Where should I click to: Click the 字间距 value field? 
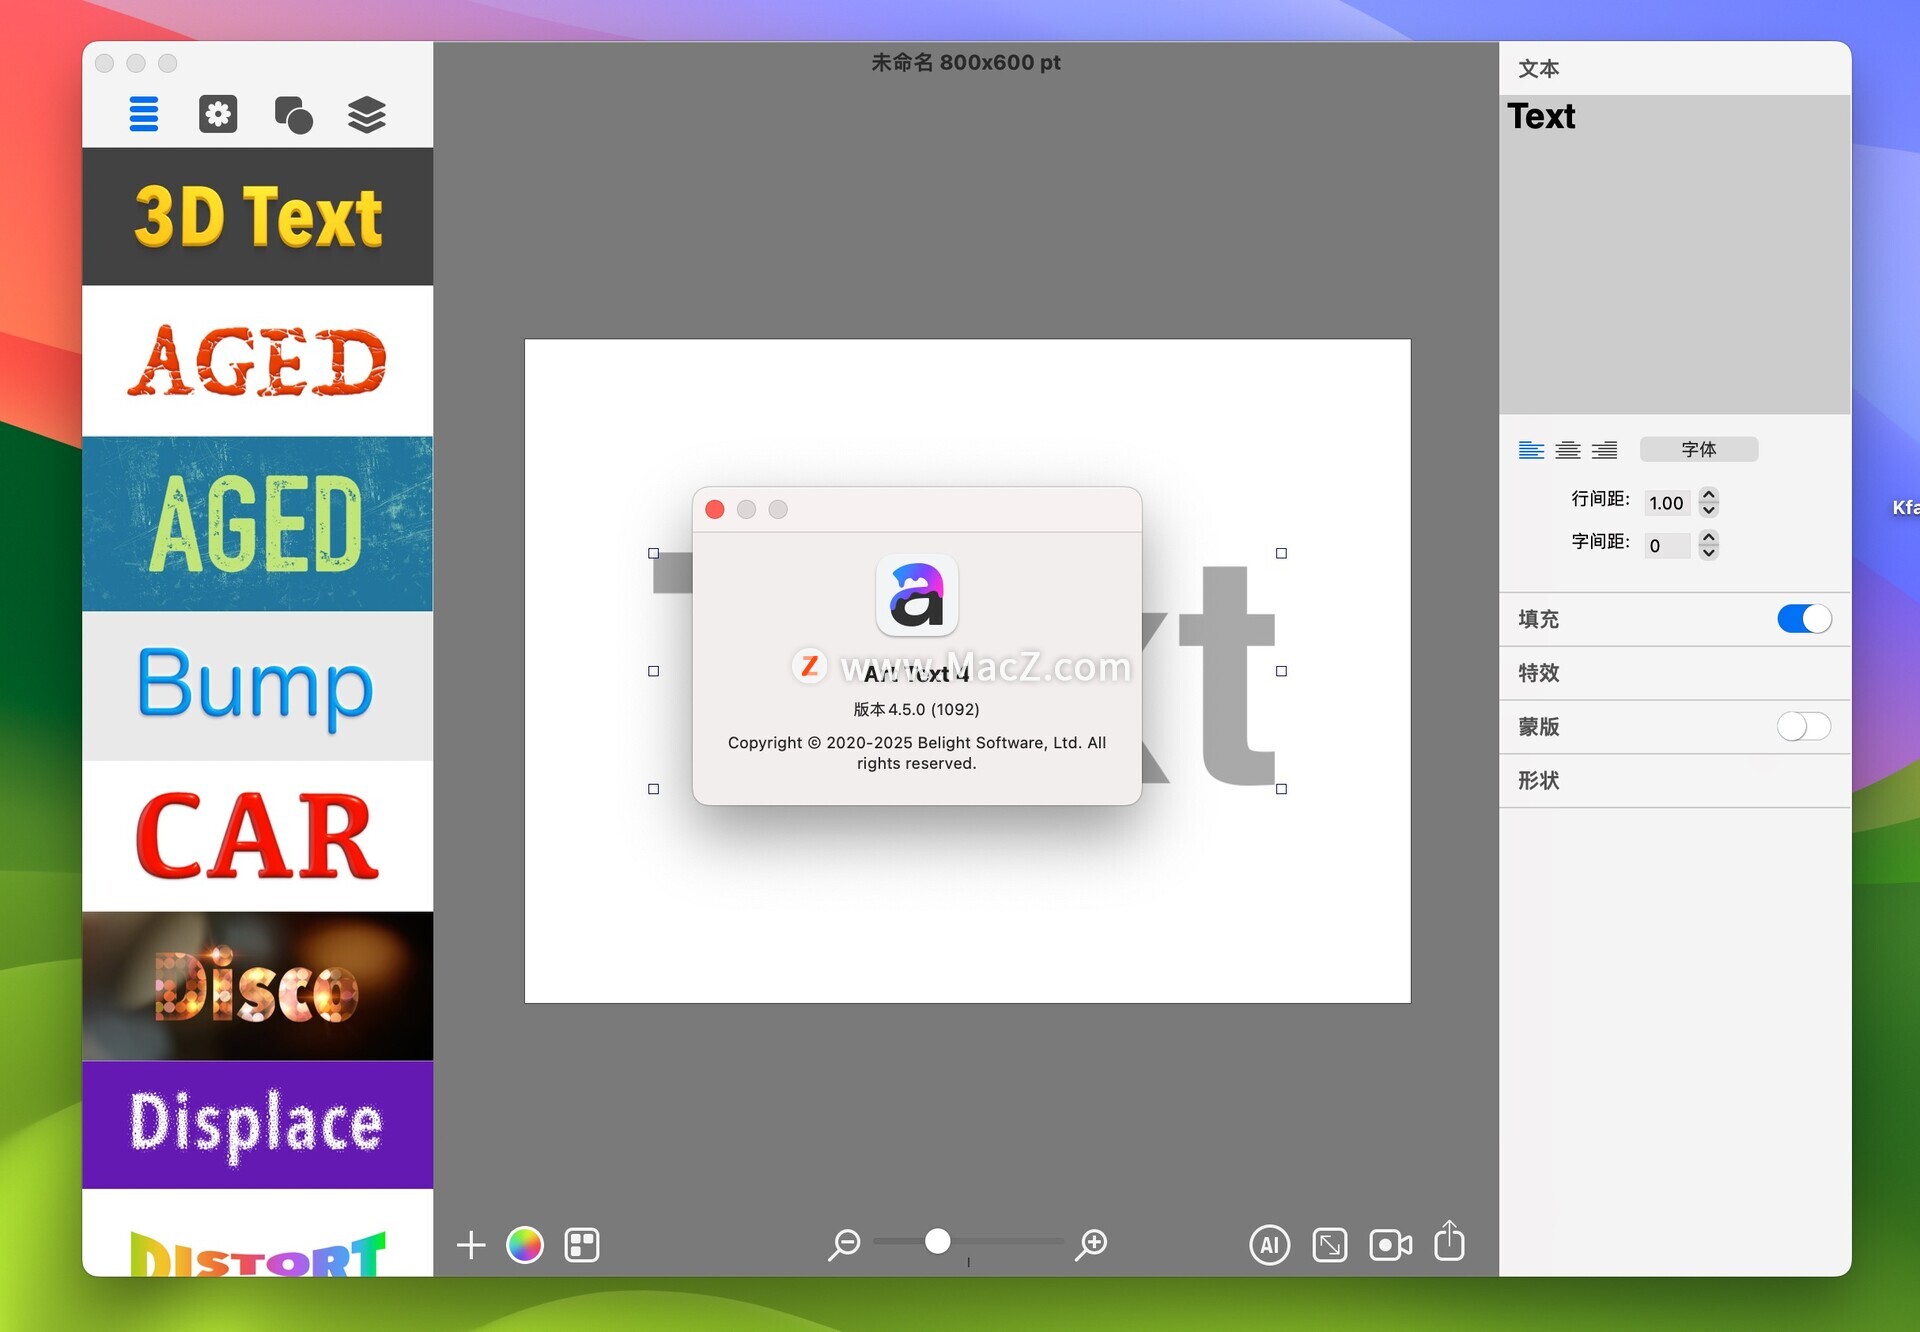point(1667,546)
